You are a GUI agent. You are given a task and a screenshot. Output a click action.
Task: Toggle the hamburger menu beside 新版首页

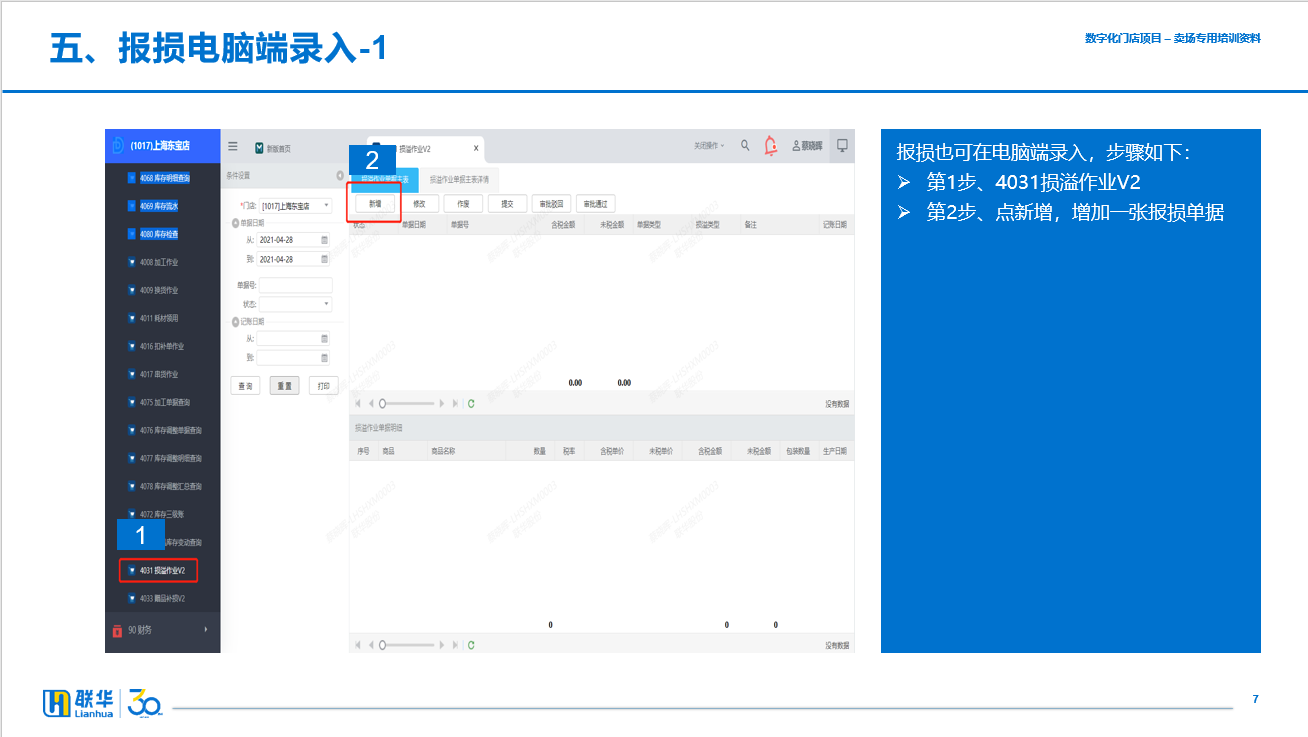(x=233, y=146)
